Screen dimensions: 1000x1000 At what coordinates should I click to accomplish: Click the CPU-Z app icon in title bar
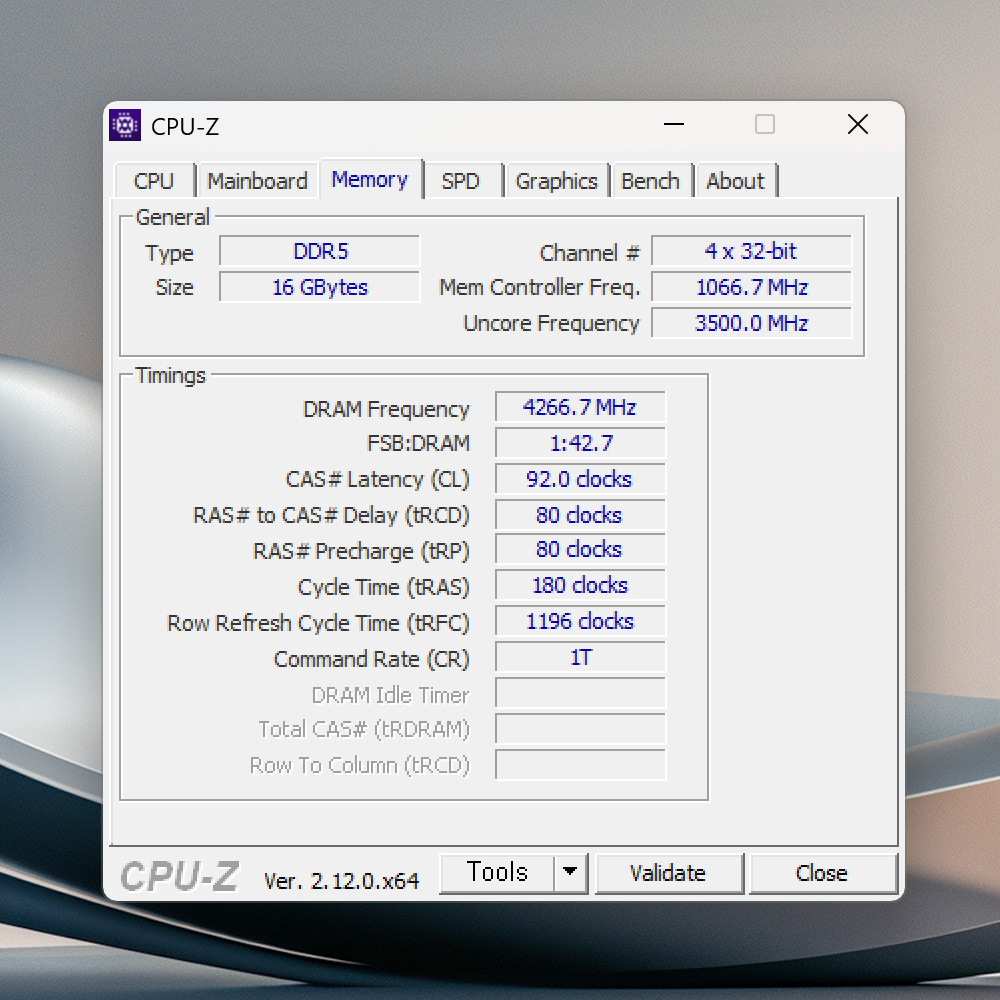click(125, 125)
